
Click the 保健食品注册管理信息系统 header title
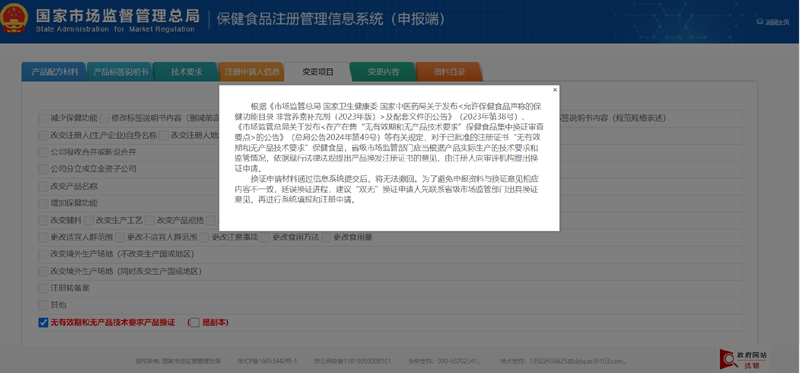pyautogui.click(x=331, y=19)
